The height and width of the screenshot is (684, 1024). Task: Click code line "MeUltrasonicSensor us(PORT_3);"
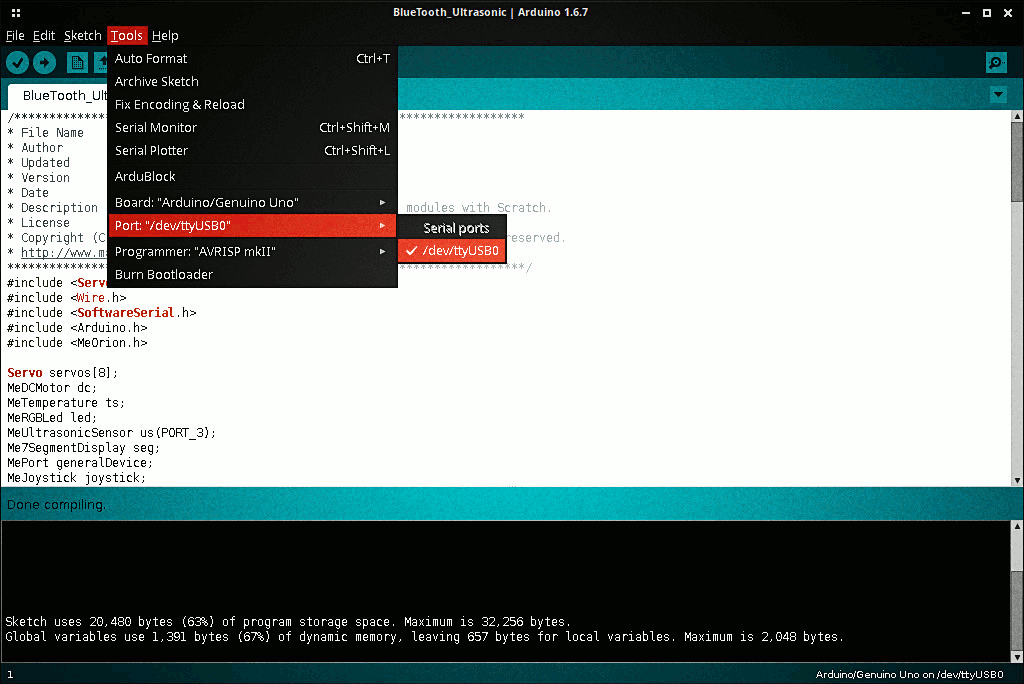pos(111,432)
